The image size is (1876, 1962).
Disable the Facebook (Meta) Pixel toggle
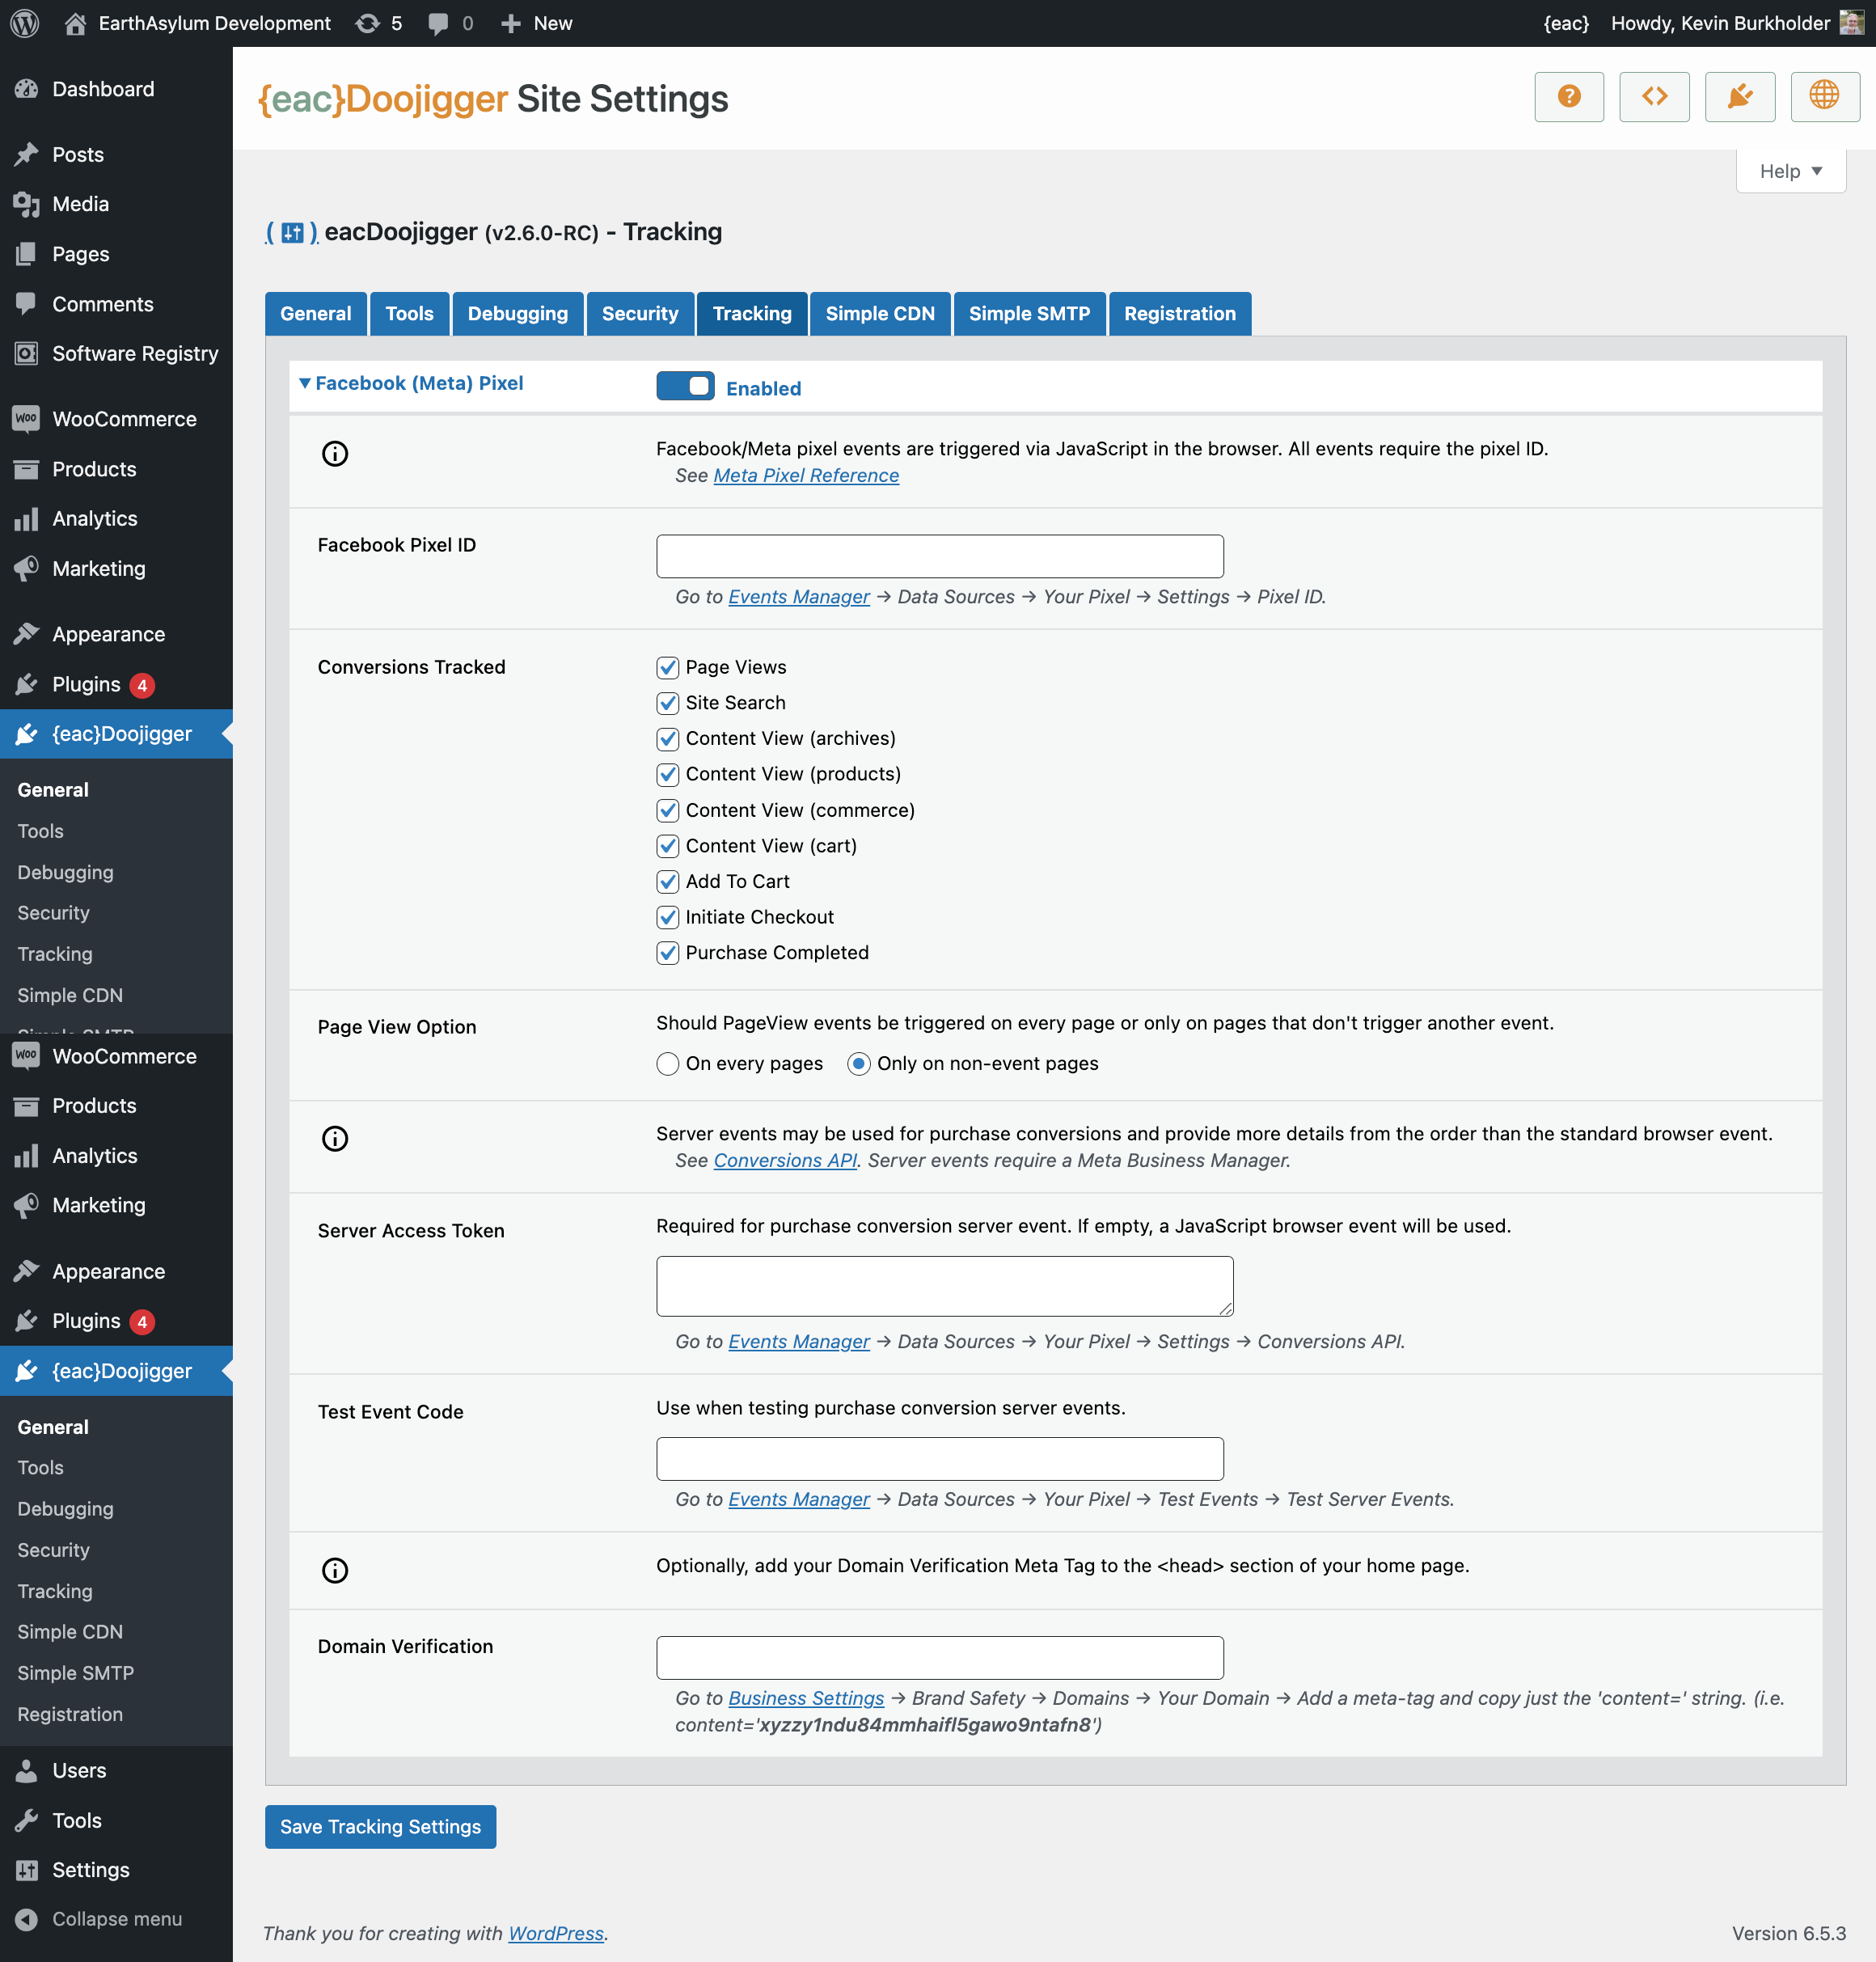pyautogui.click(x=685, y=386)
